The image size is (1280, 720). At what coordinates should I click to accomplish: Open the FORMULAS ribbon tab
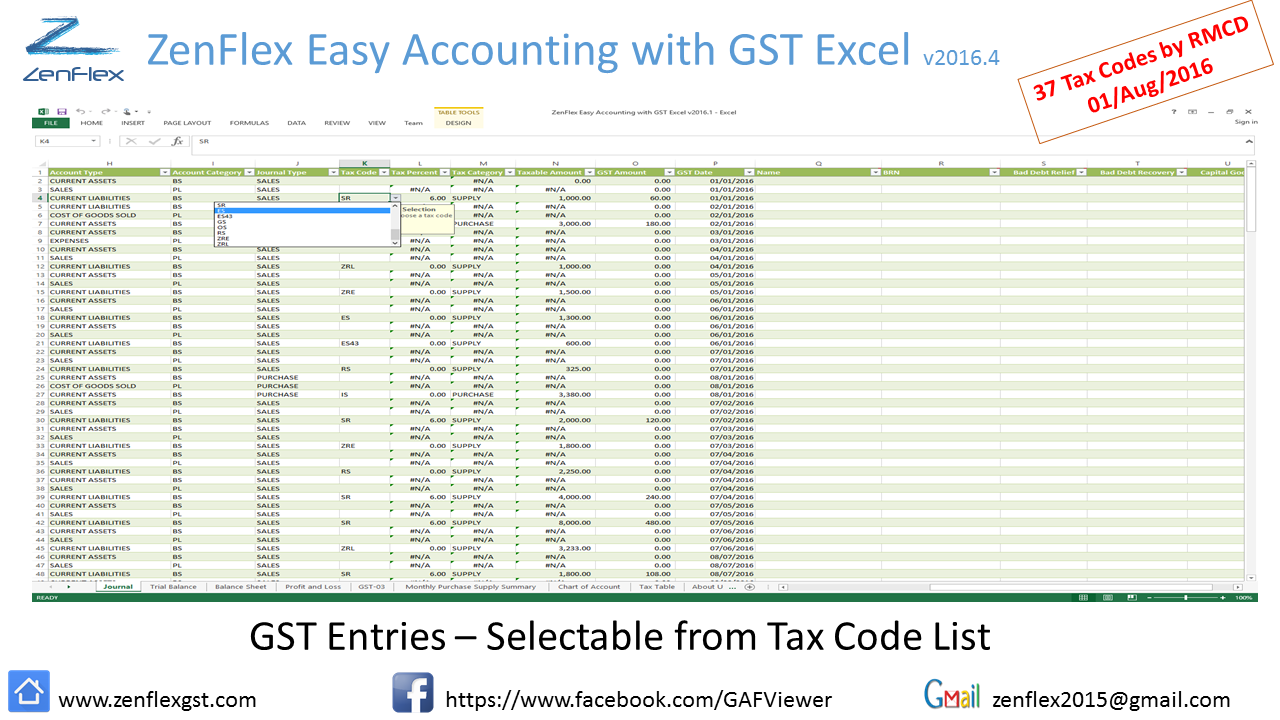(x=249, y=123)
